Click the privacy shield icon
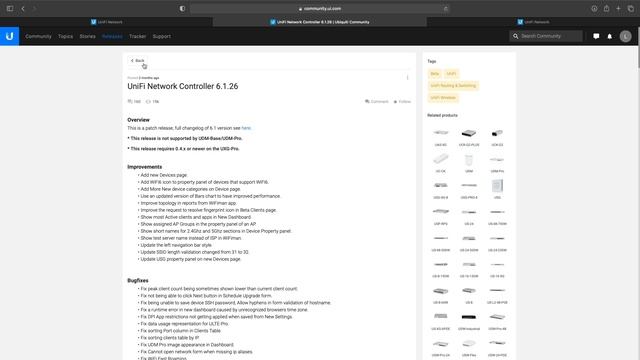 coord(182,8)
